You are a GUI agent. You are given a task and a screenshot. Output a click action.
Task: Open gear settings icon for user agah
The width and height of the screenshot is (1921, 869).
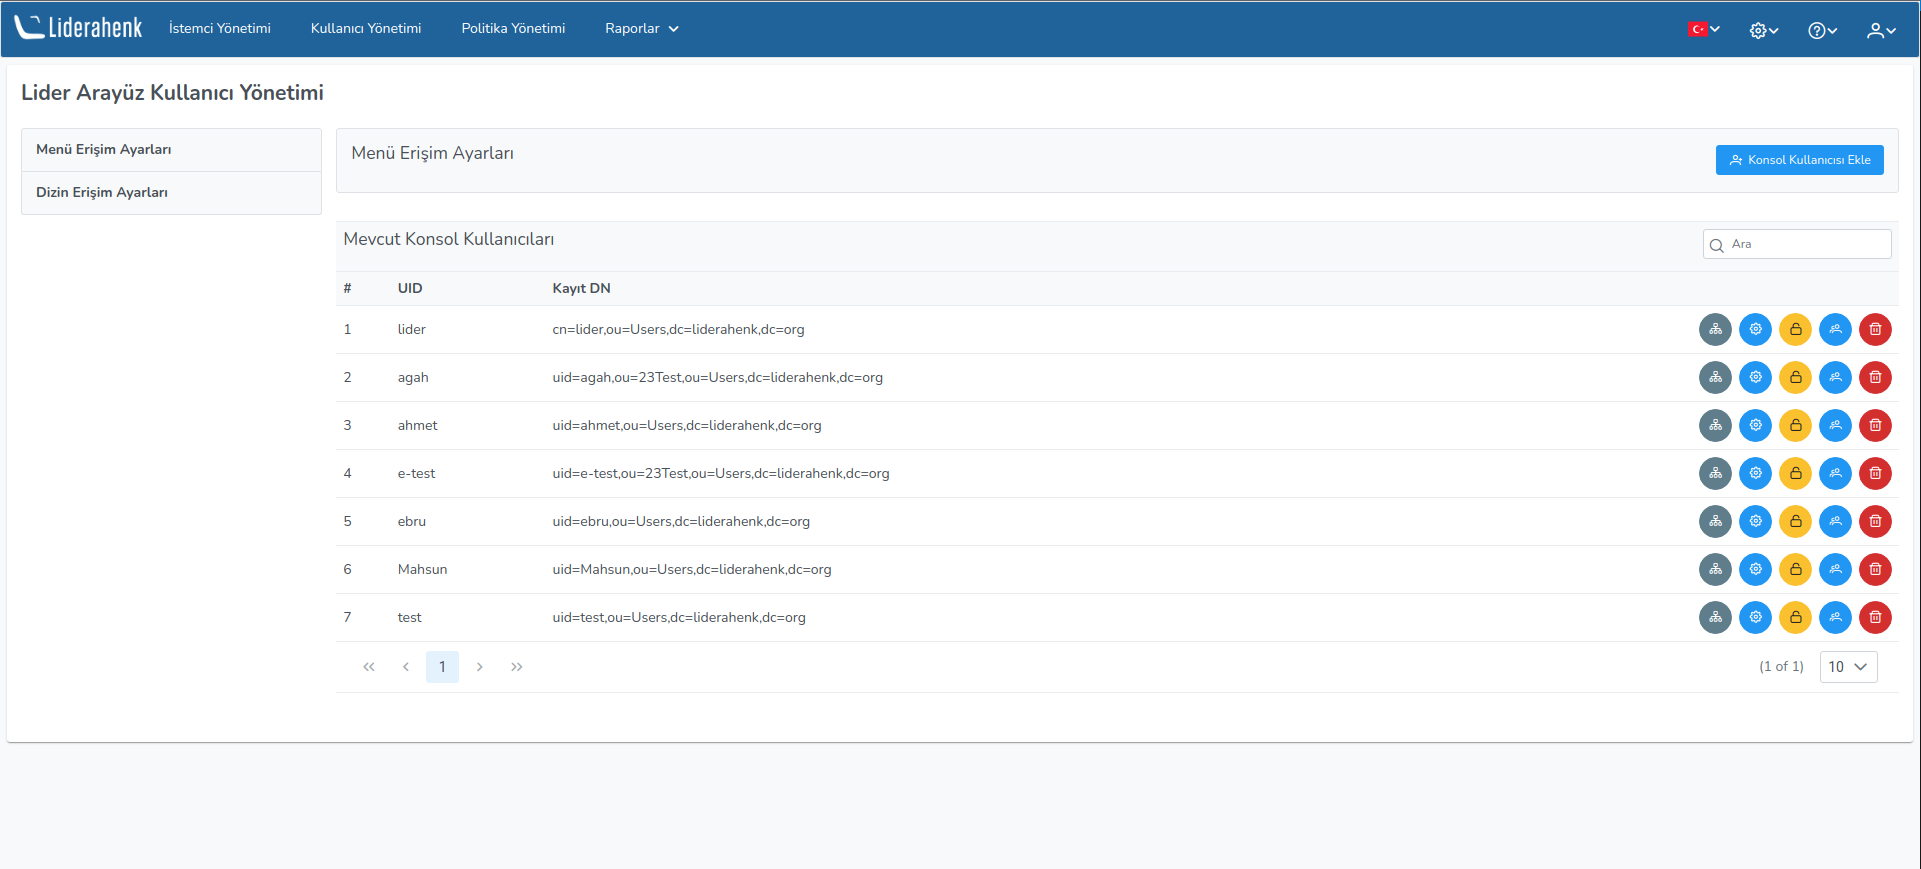tap(1755, 377)
